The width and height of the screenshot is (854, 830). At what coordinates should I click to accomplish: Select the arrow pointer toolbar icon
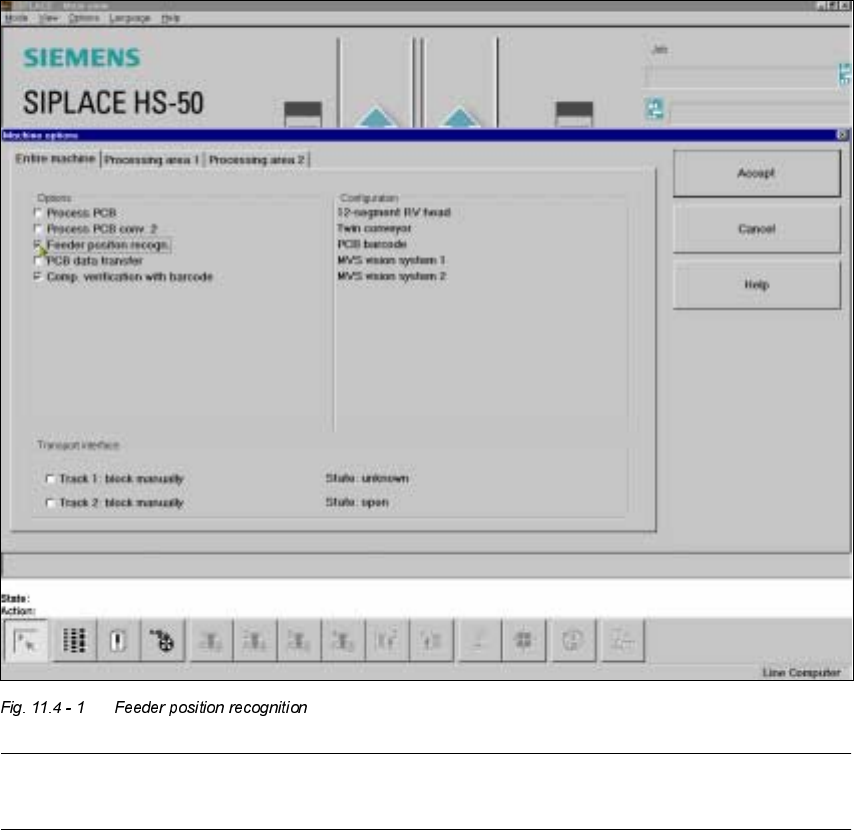pyautogui.click(x=26, y=640)
